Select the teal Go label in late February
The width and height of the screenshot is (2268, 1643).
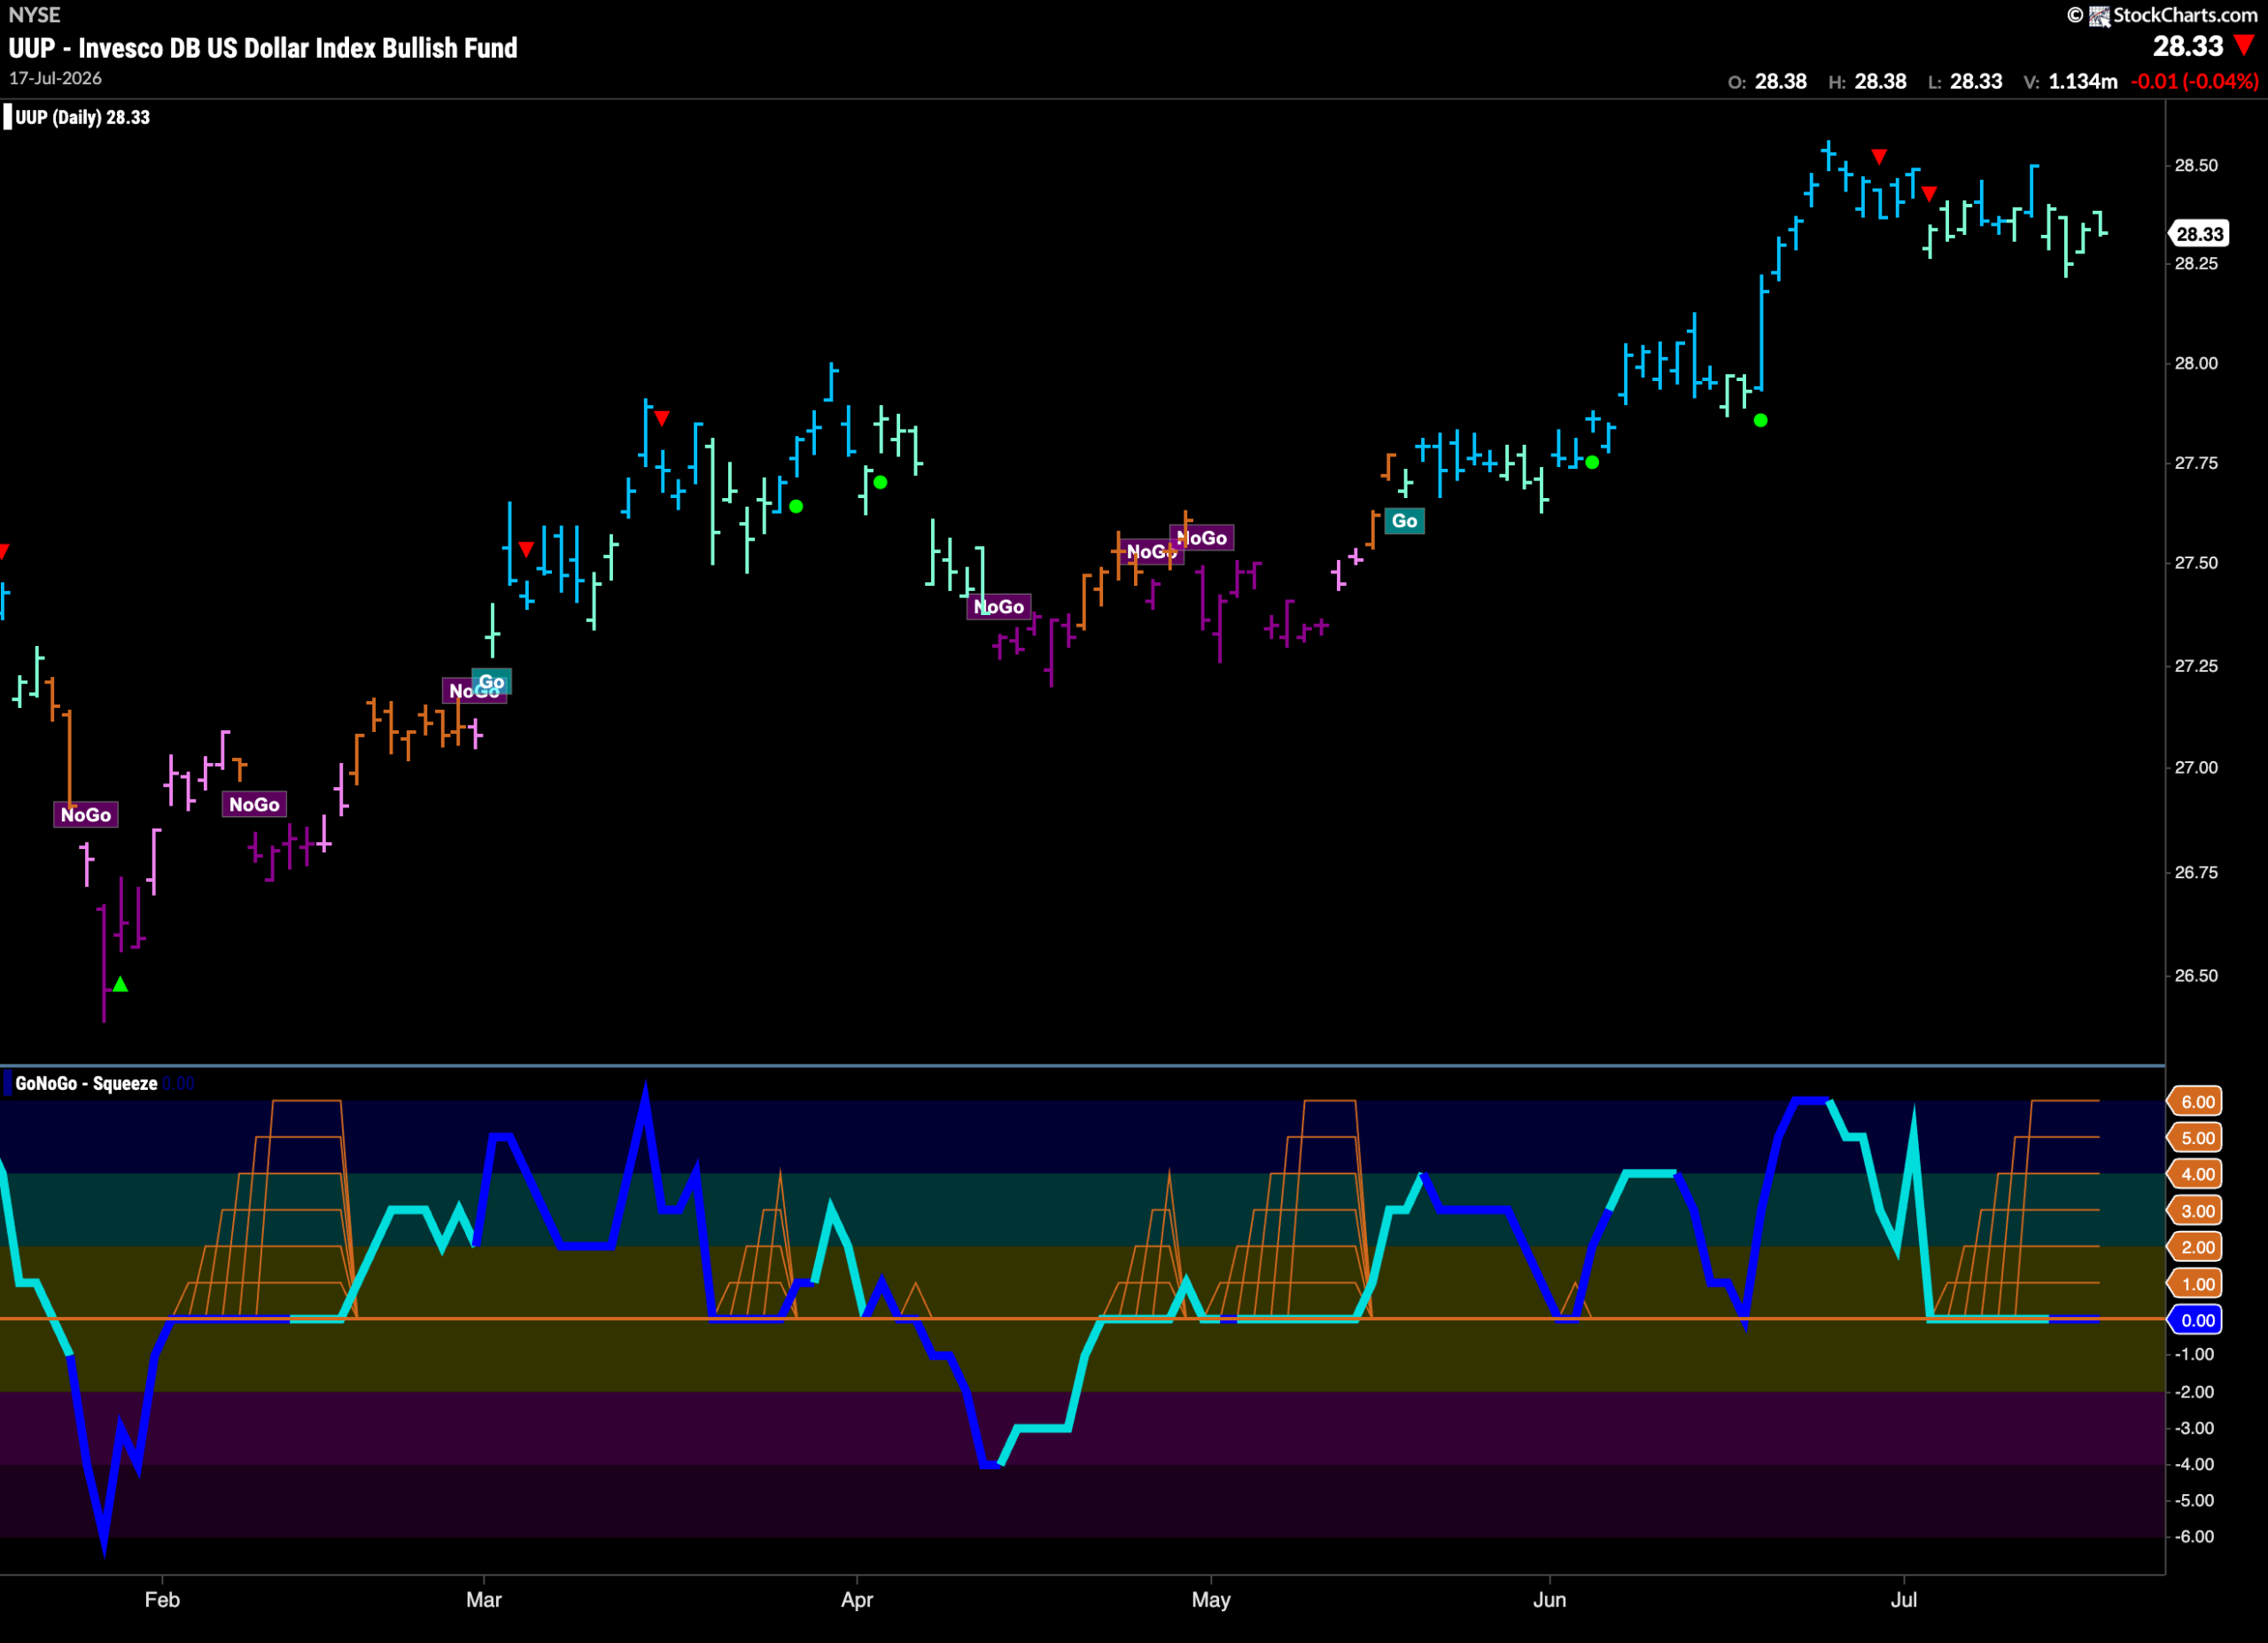pyautogui.click(x=492, y=682)
